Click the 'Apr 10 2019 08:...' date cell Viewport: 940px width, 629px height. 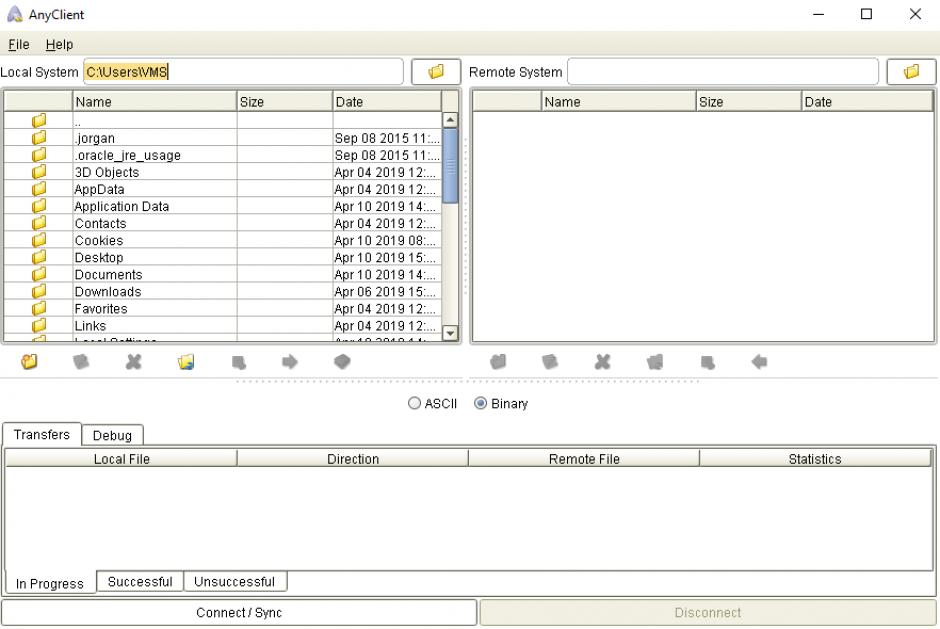point(385,240)
